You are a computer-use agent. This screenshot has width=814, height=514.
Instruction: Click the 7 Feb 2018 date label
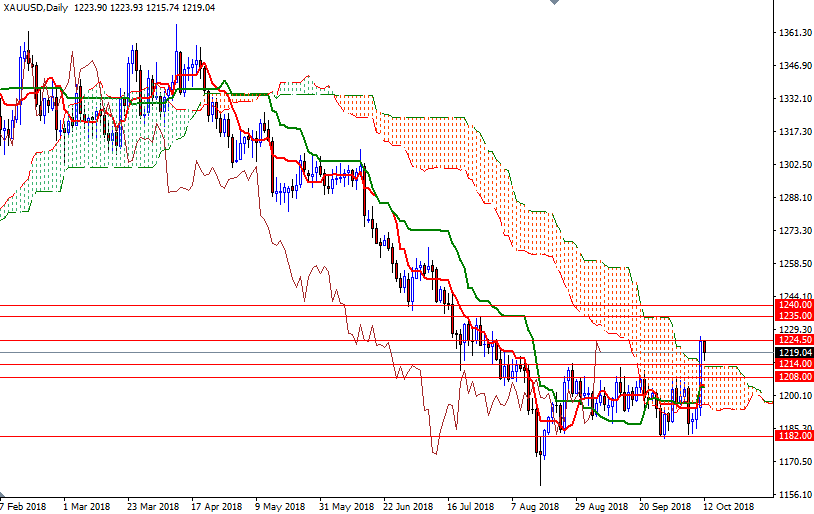(22, 506)
